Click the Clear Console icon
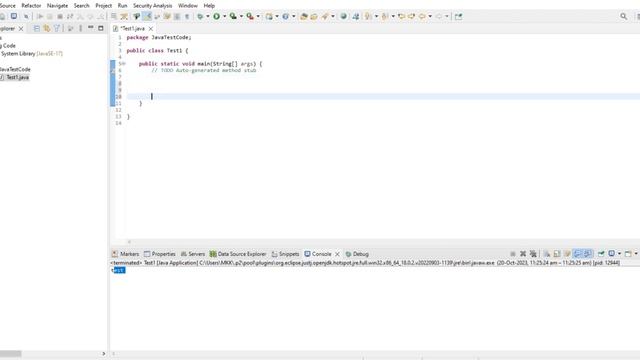640x360 pixels. tap(547, 254)
